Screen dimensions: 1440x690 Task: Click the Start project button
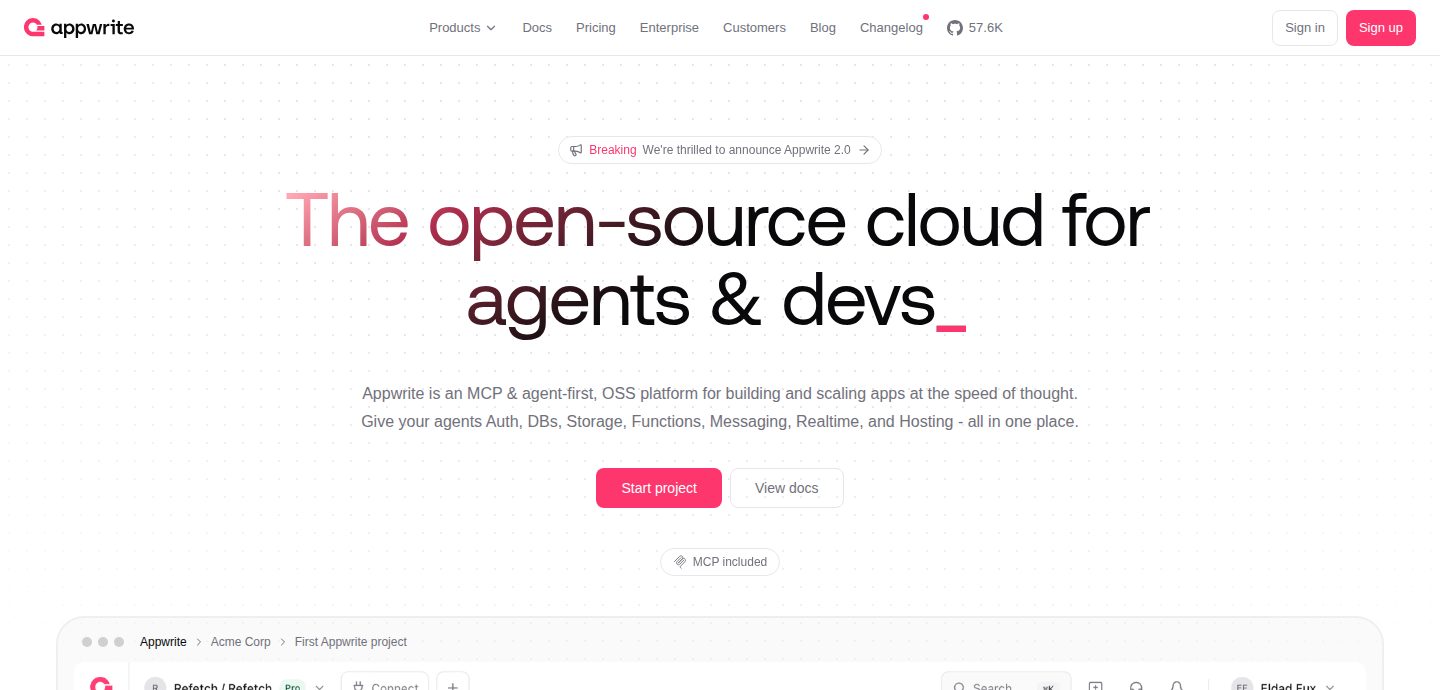point(659,488)
